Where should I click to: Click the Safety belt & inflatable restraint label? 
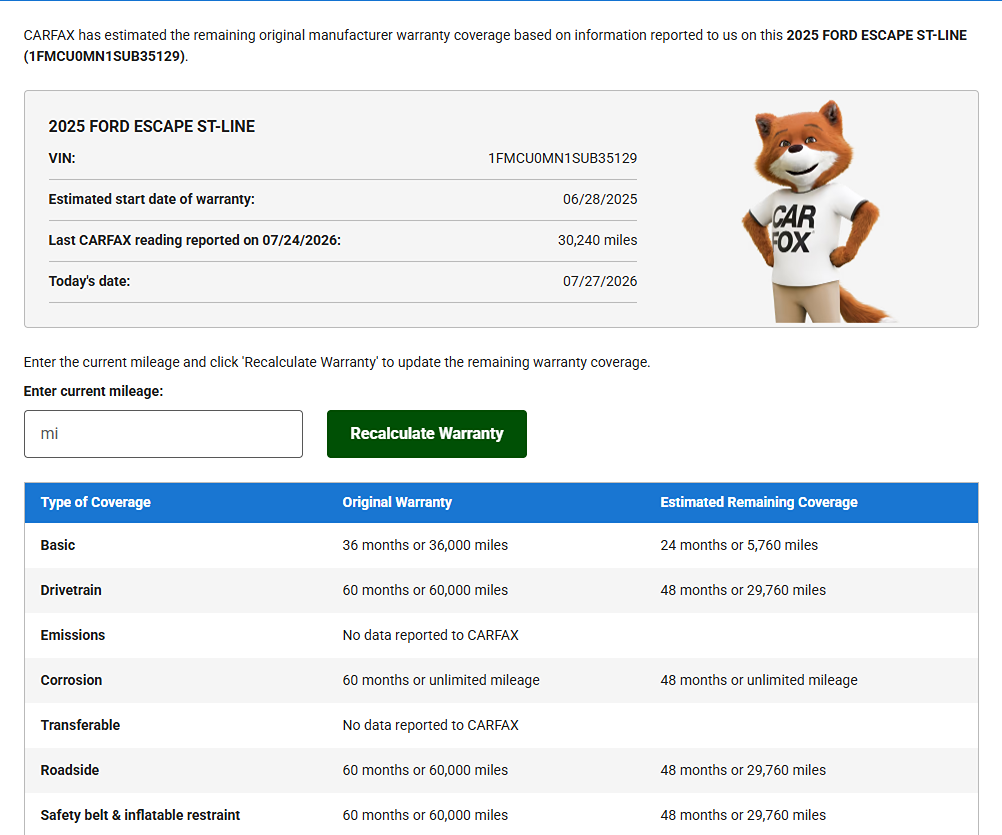coord(141,815)
